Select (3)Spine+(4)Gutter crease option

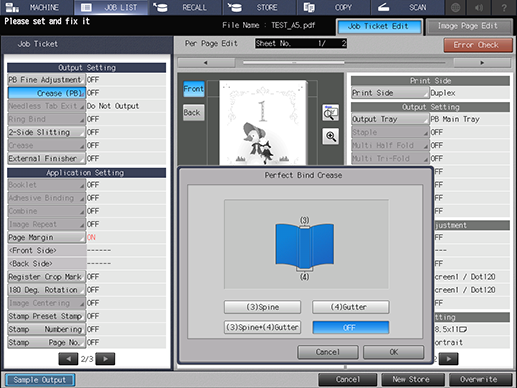(262, 327)
